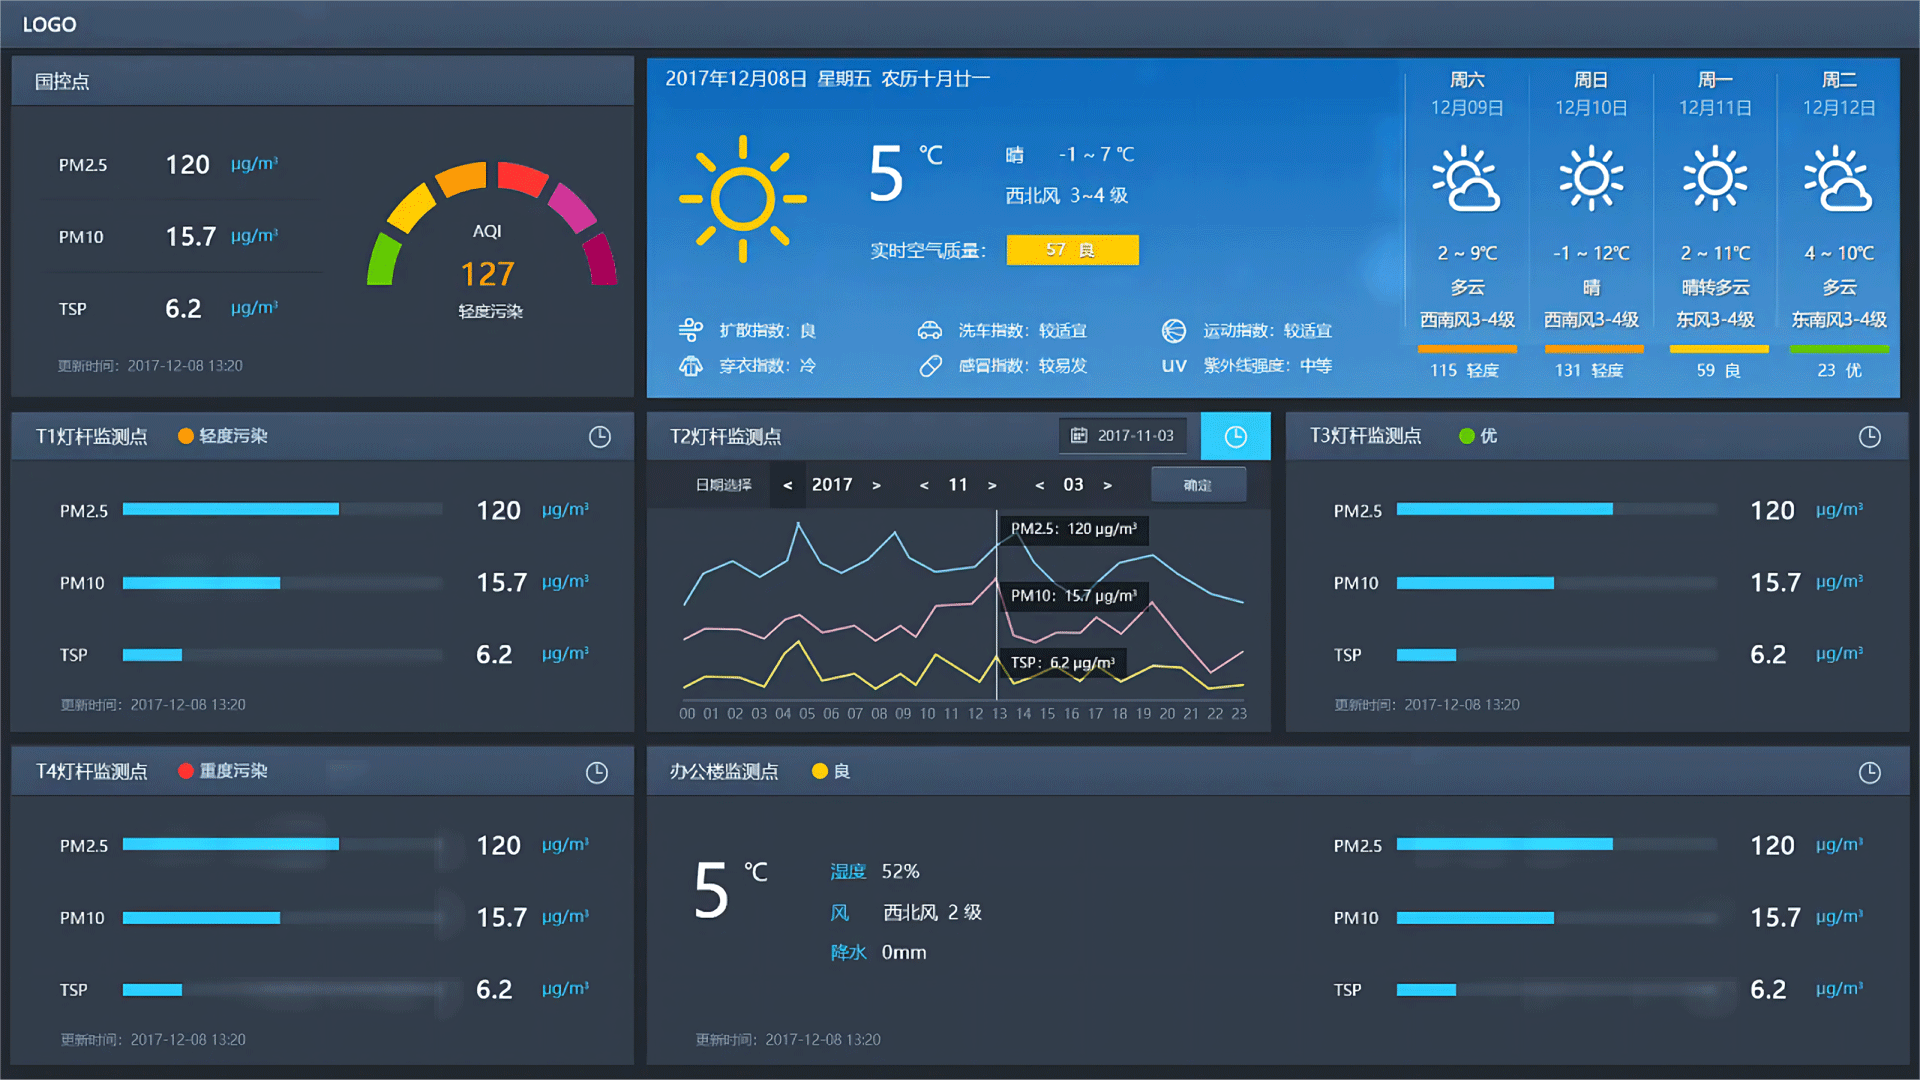Click the car wash index icon

[930, 331]
